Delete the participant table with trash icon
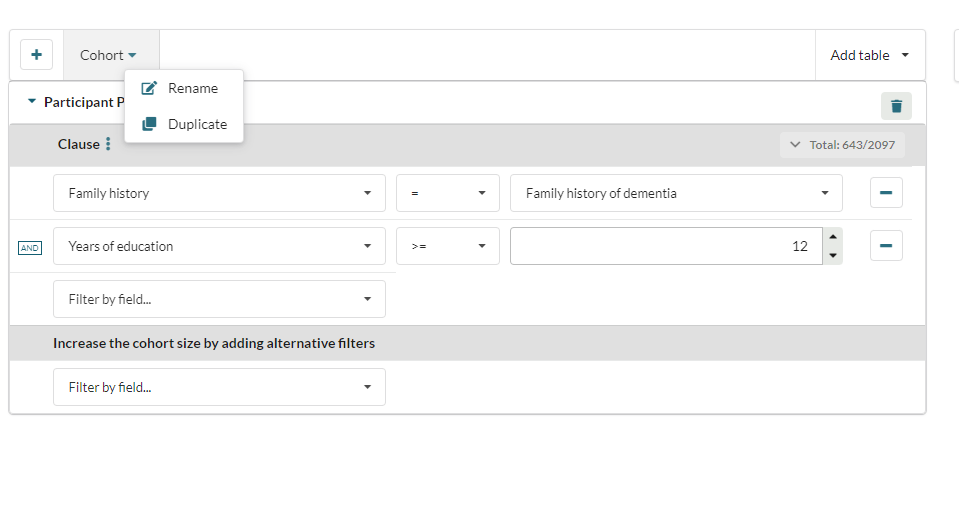Viewport: 959px width, 514px height. point(896,106)
